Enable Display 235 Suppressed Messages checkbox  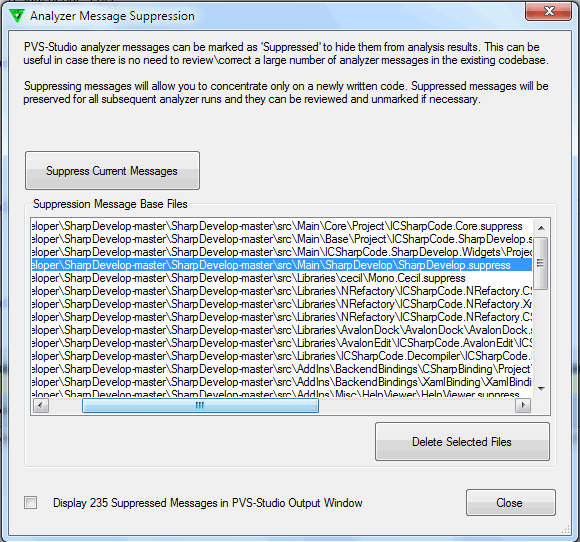coord(30,503)
